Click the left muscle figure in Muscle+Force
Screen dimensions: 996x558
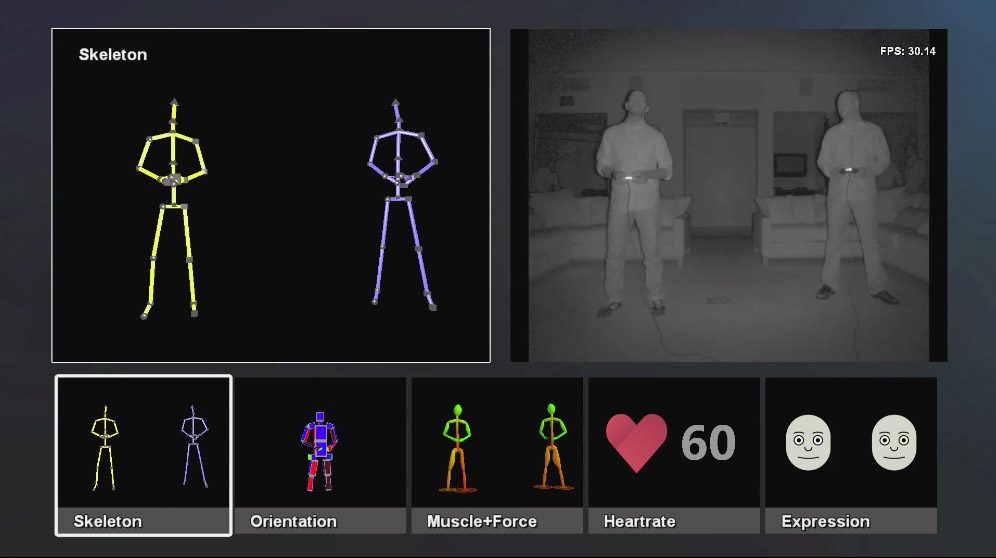point(457,449)
